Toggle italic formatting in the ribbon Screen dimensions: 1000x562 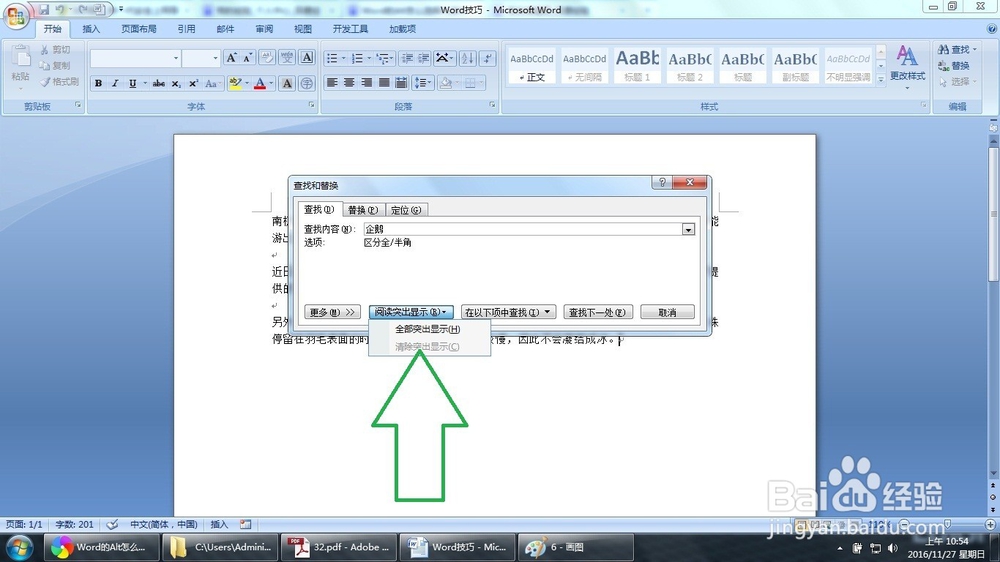[x=115, y=84]
